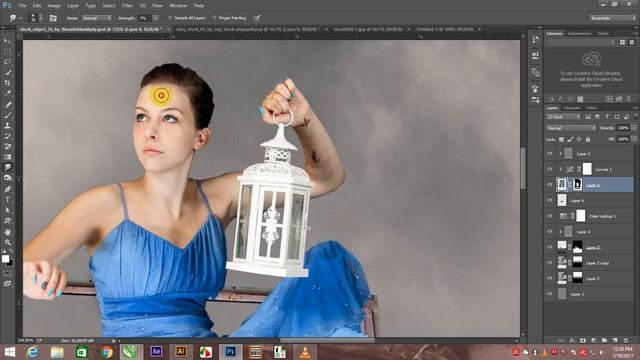Screen dimensions: 640x360
Task: Open Strength slider dropdown arrow
Action: (x=156, y=18)
